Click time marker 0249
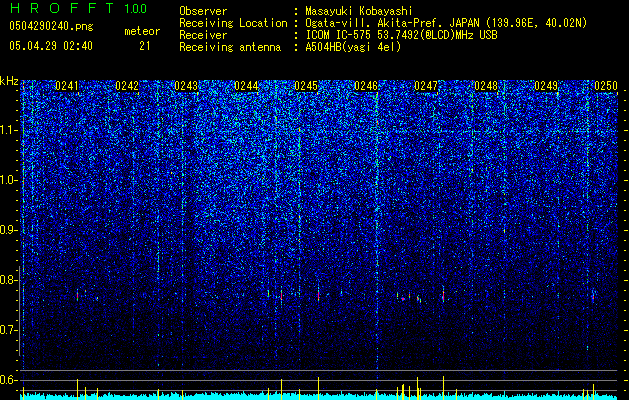Image resolution: width=629 pixels, height=400 pixels. point(546,86)
